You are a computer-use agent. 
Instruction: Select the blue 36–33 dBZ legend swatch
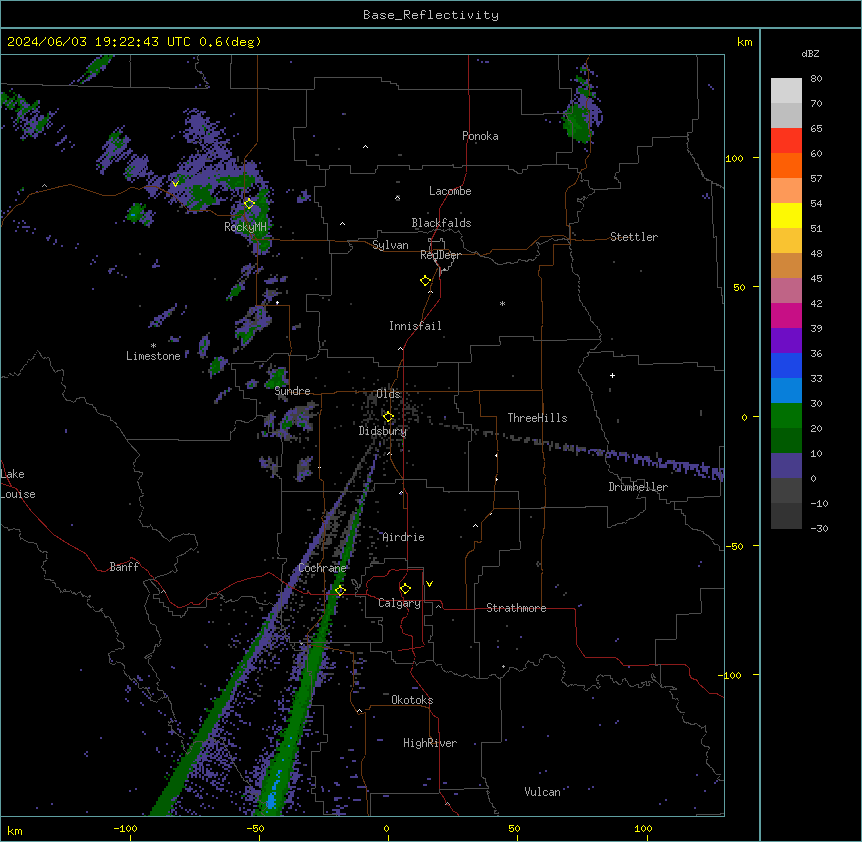click(786, 365)
